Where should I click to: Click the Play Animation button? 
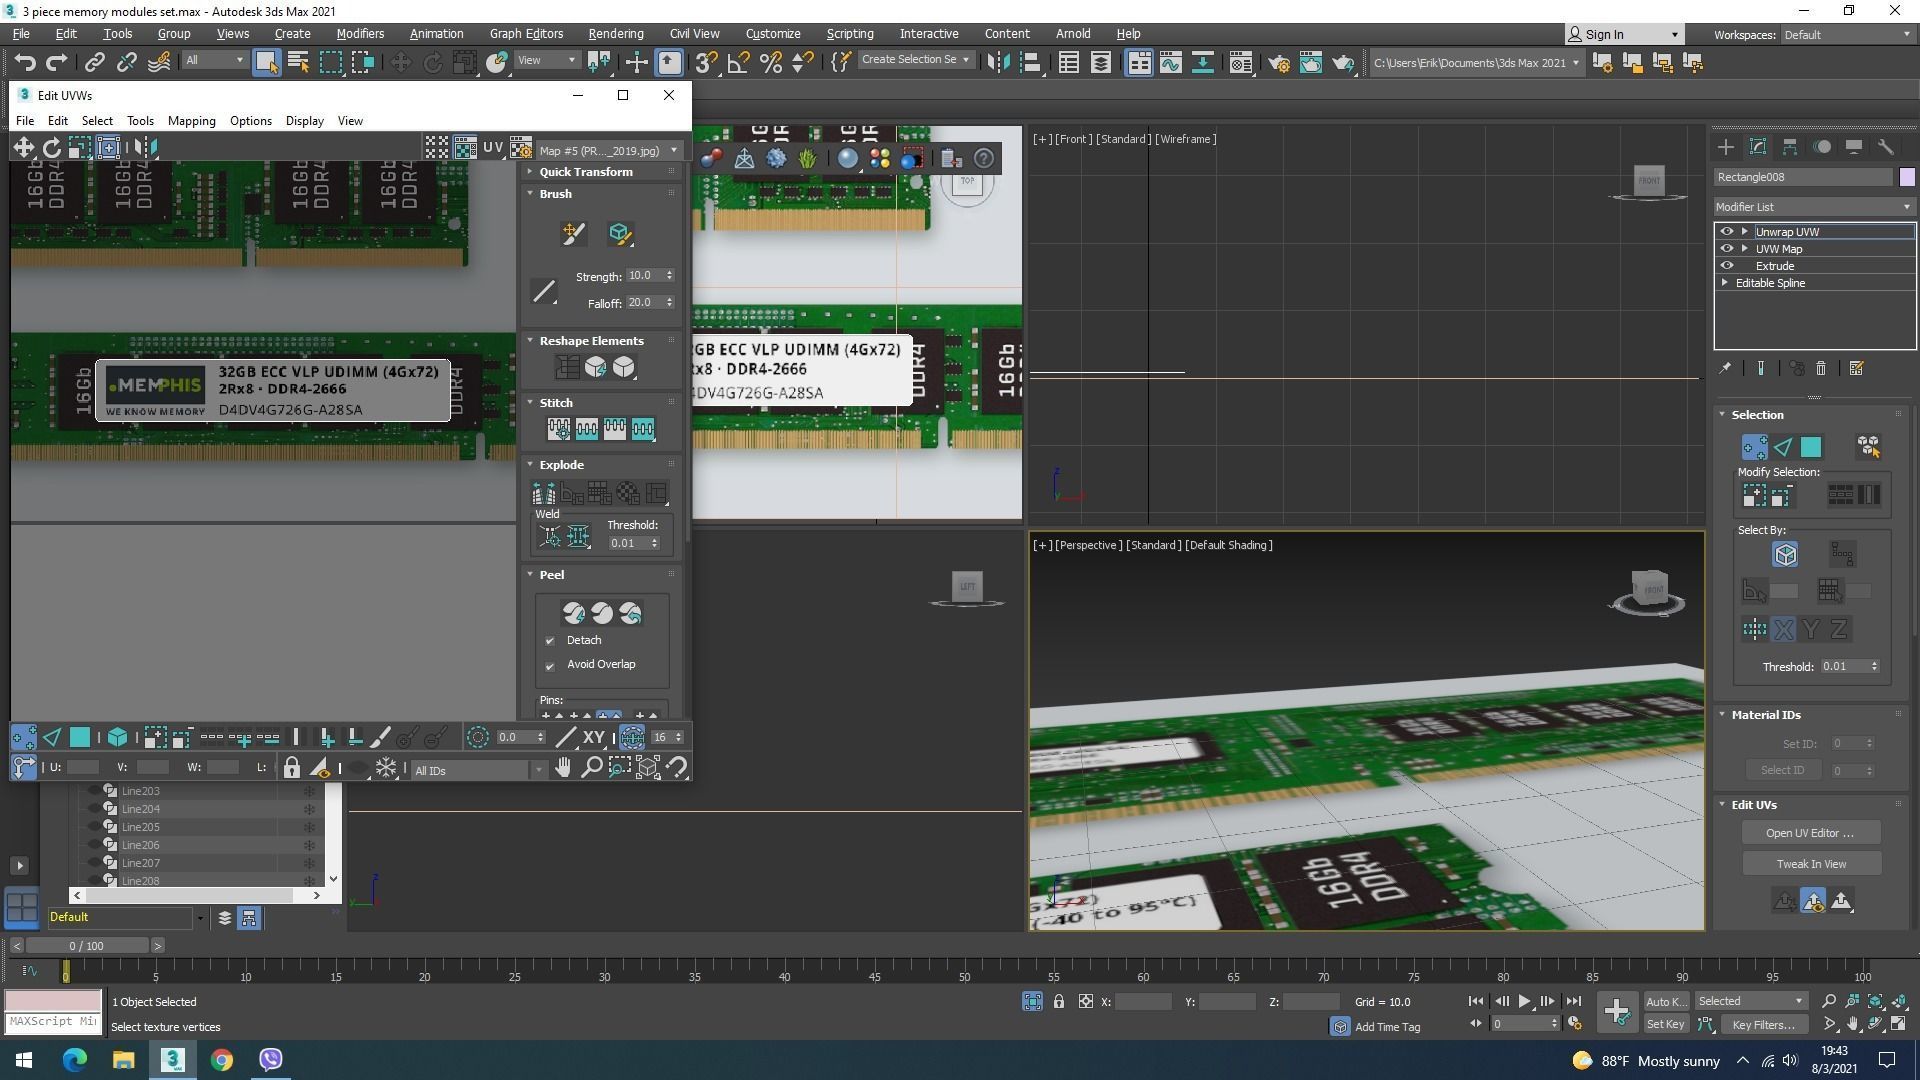point(1524,1001)
